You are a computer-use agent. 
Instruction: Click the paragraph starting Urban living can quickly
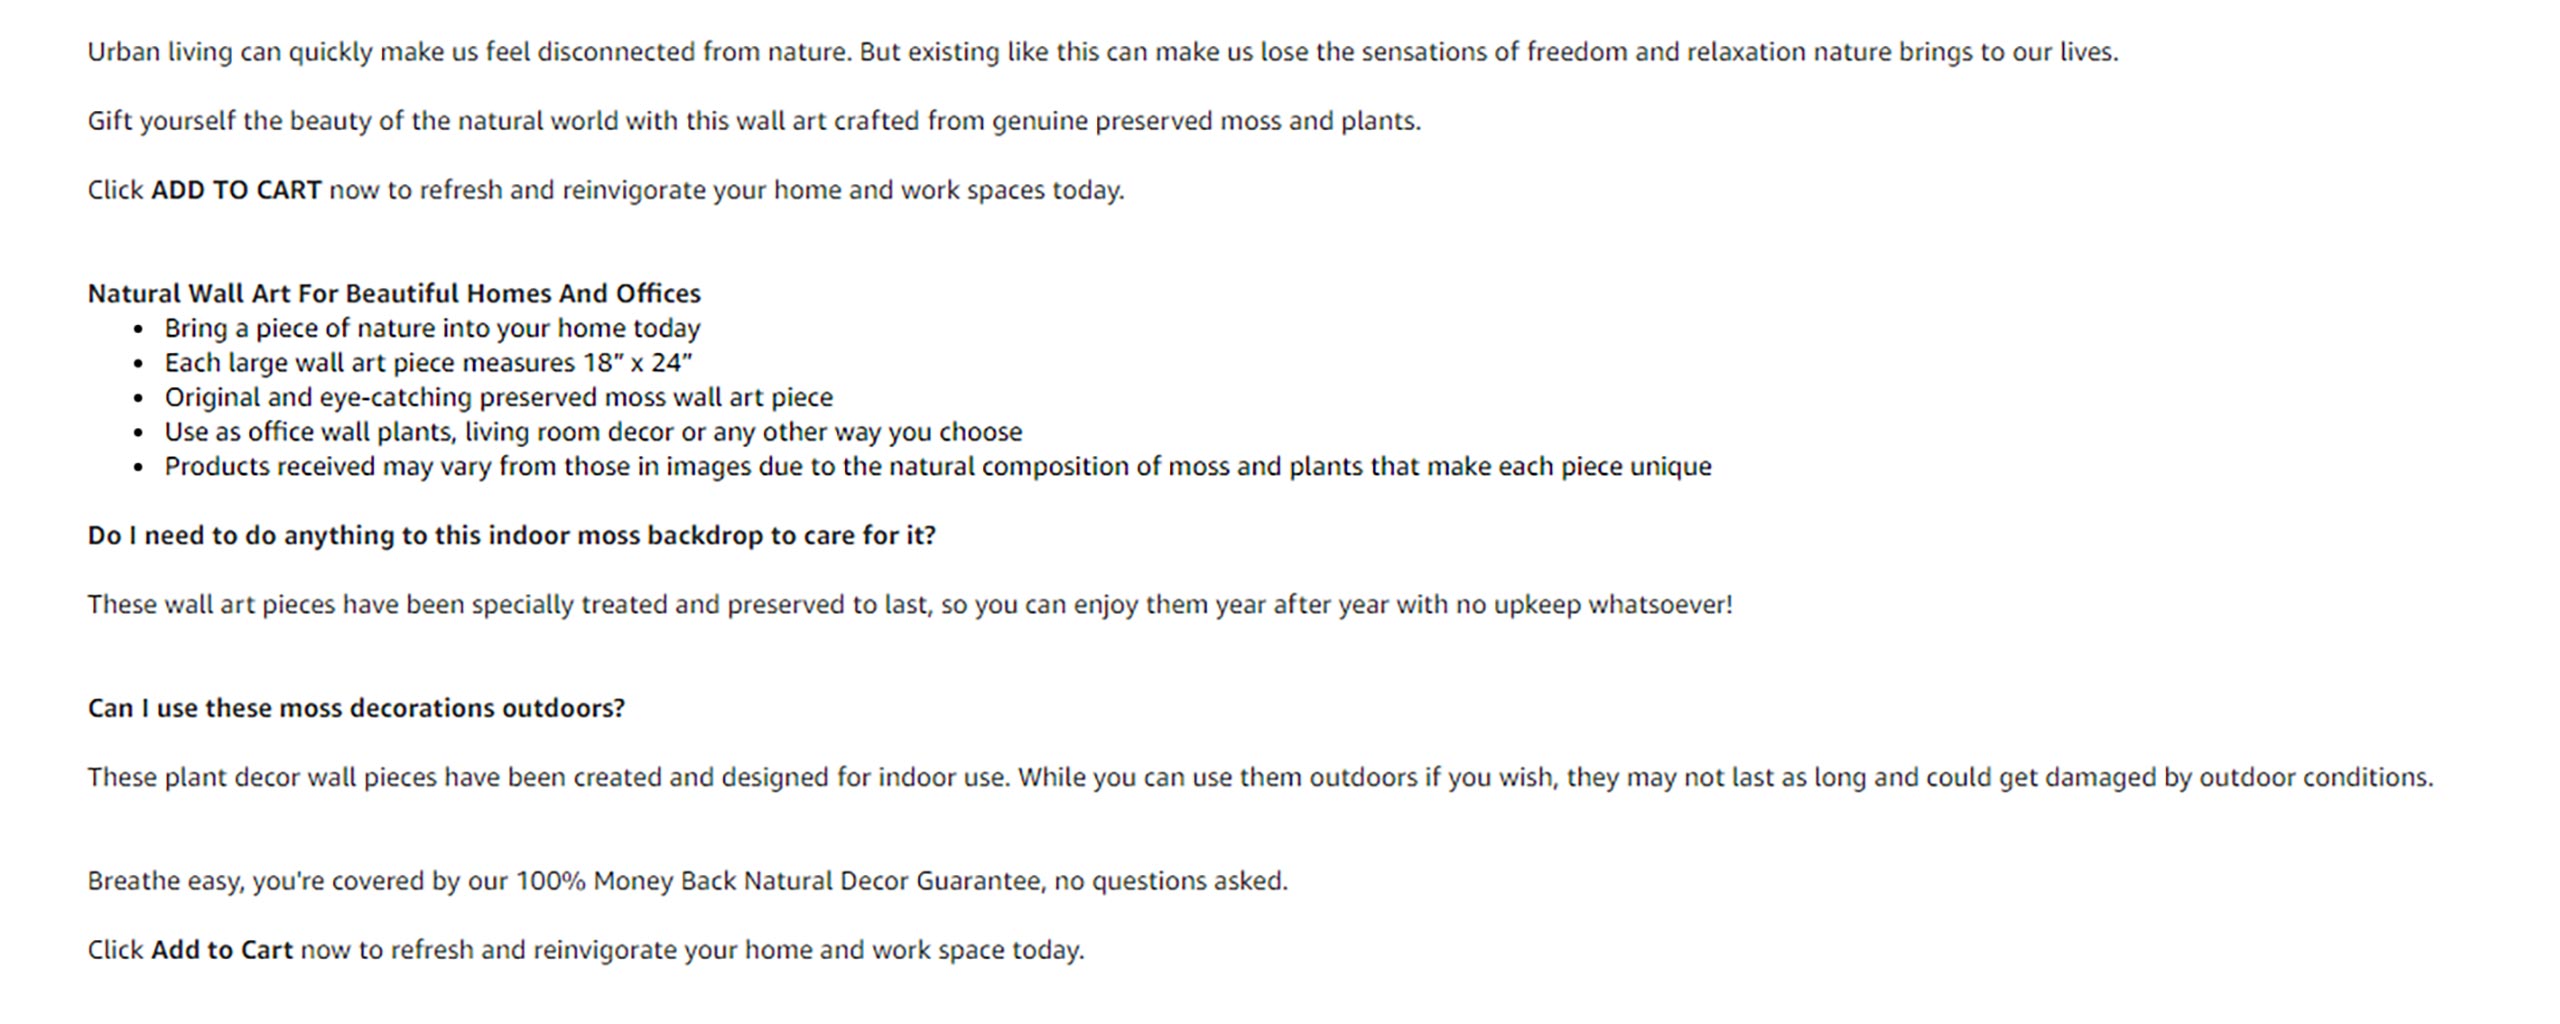coord(1103,52)
